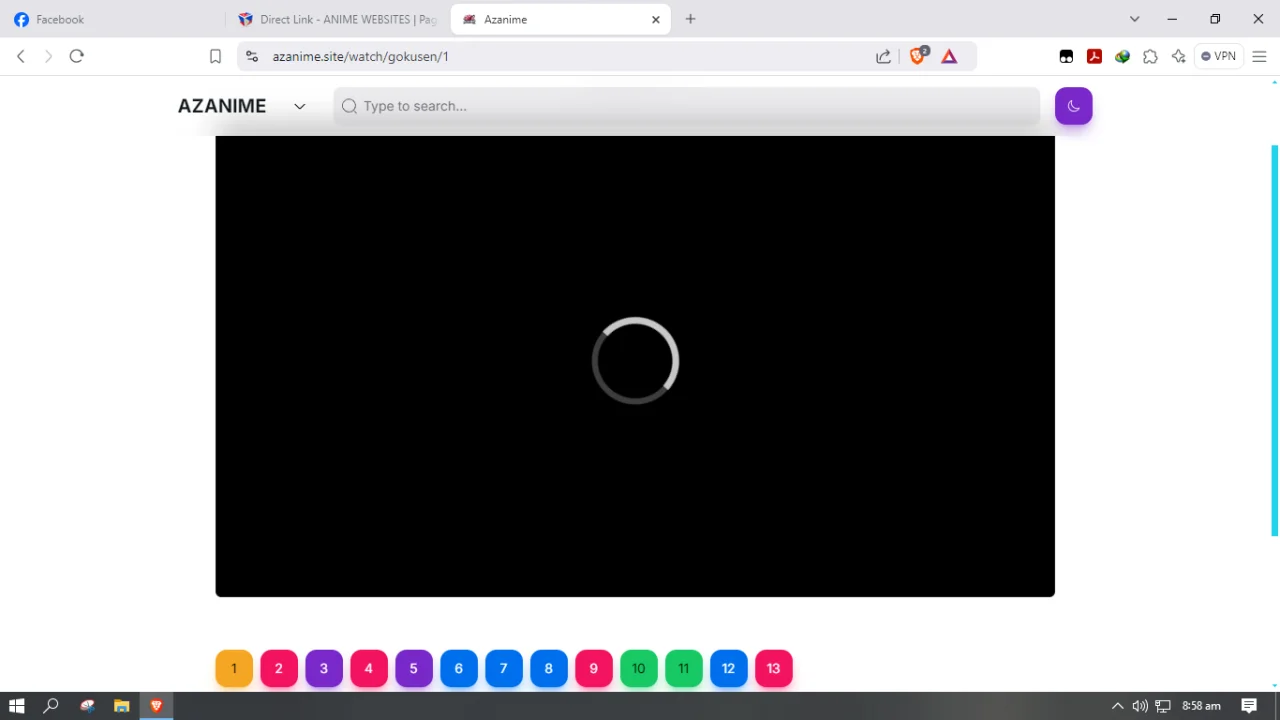The image size is (1280, 720).
Task: Expand the AZANIME menu chevron
Action: click(x=299, y=106)
